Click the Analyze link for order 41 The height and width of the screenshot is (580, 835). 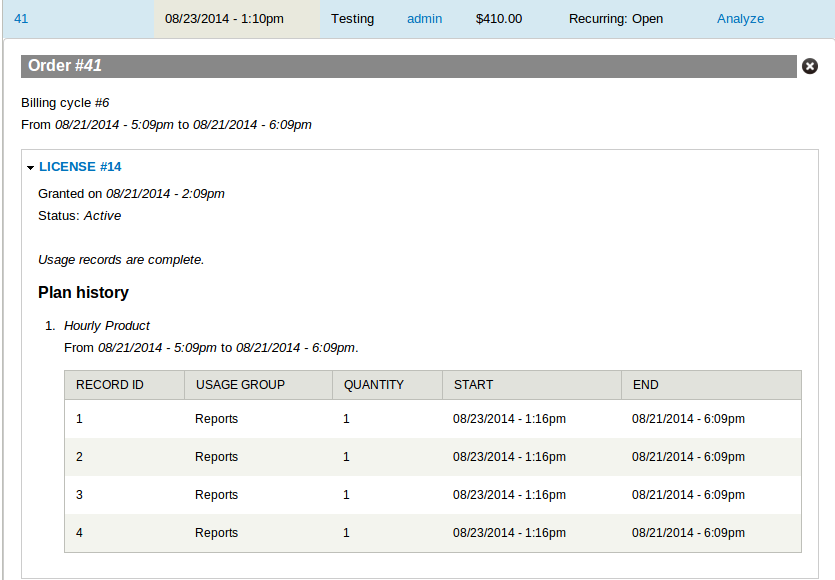click(740, 18)
